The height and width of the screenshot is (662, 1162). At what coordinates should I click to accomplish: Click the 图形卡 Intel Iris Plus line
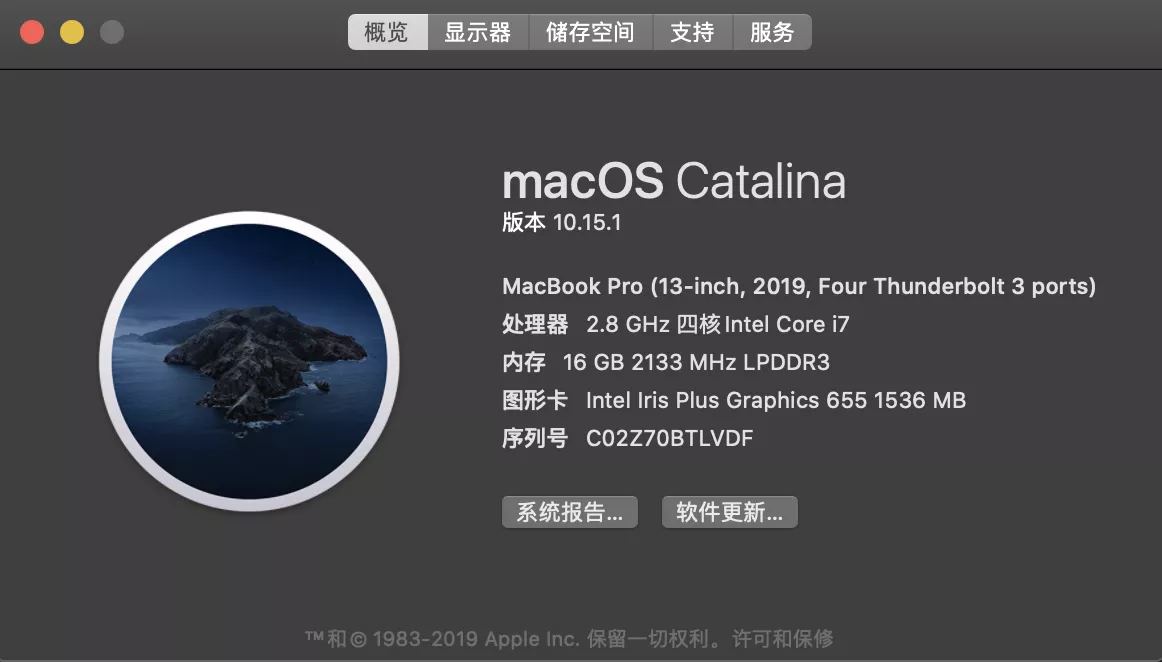tap(734, 400)
